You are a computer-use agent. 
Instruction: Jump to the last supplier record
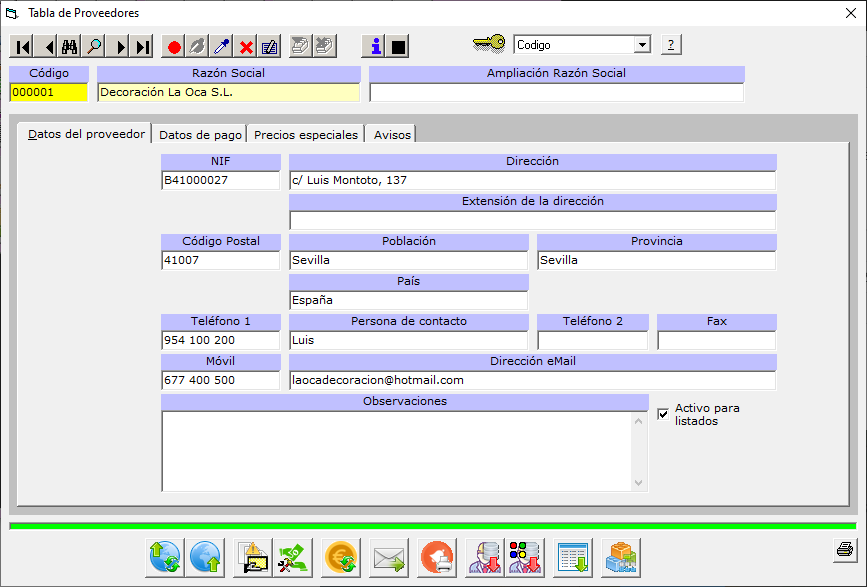tap(143, 46)
